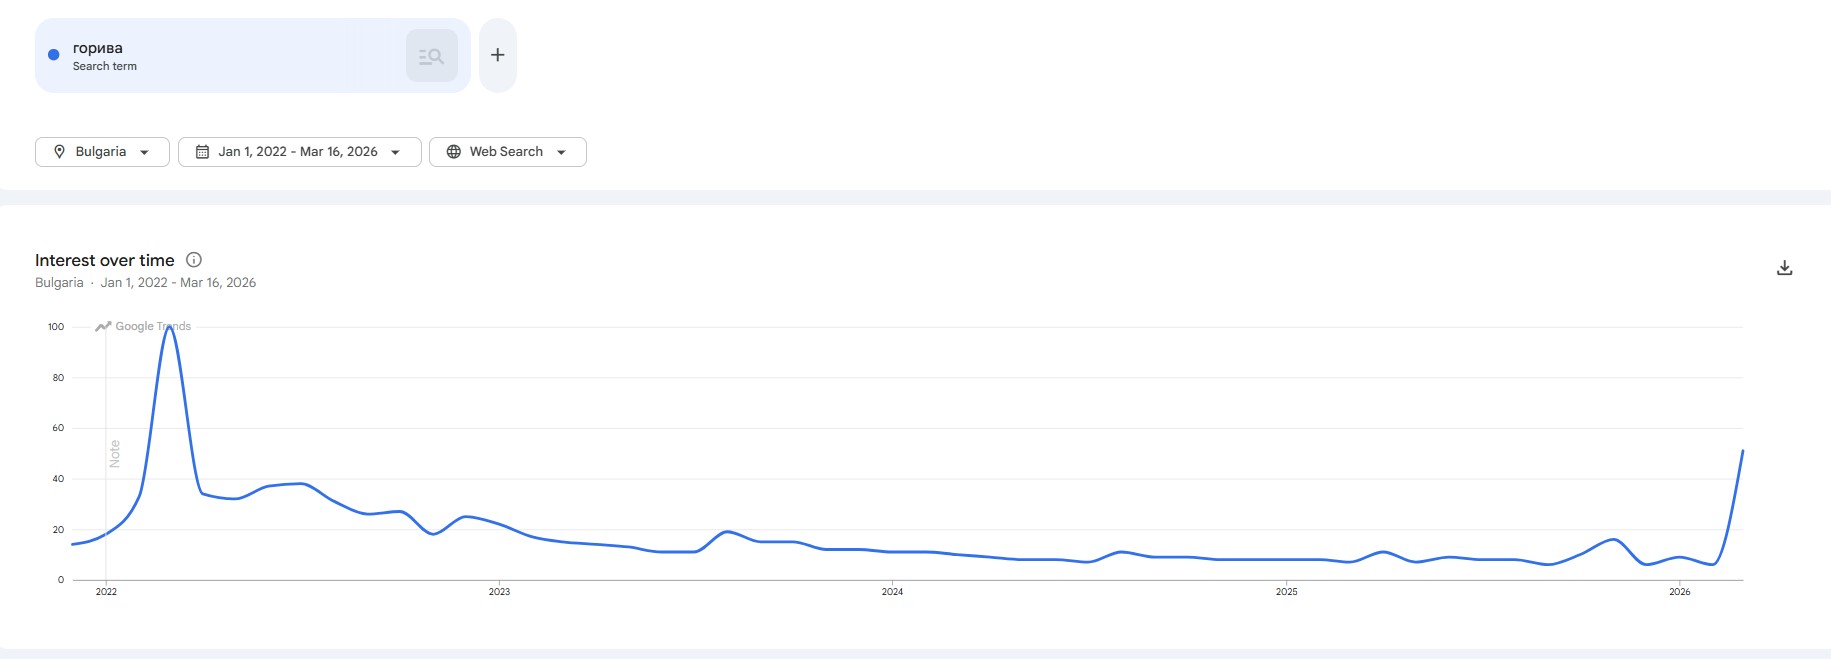The image size is (1831, 659).
Task: Add a comparison term with the plus button
Action: click(x=498, y=55)
